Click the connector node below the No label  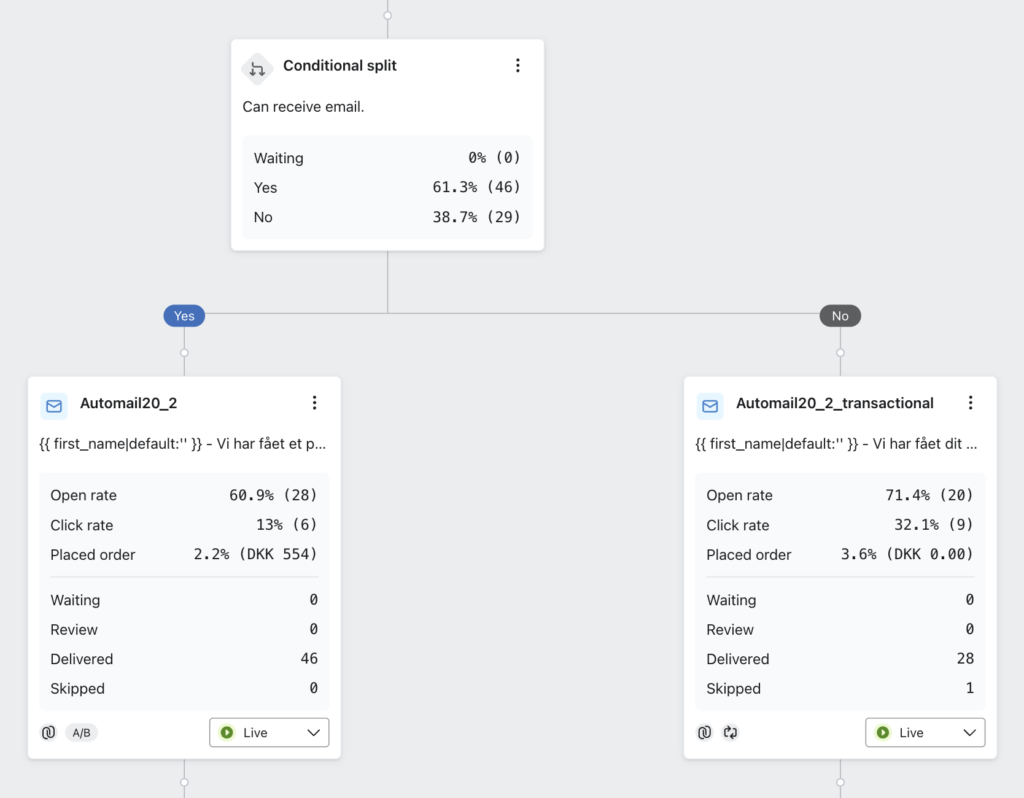coord(840,352)
